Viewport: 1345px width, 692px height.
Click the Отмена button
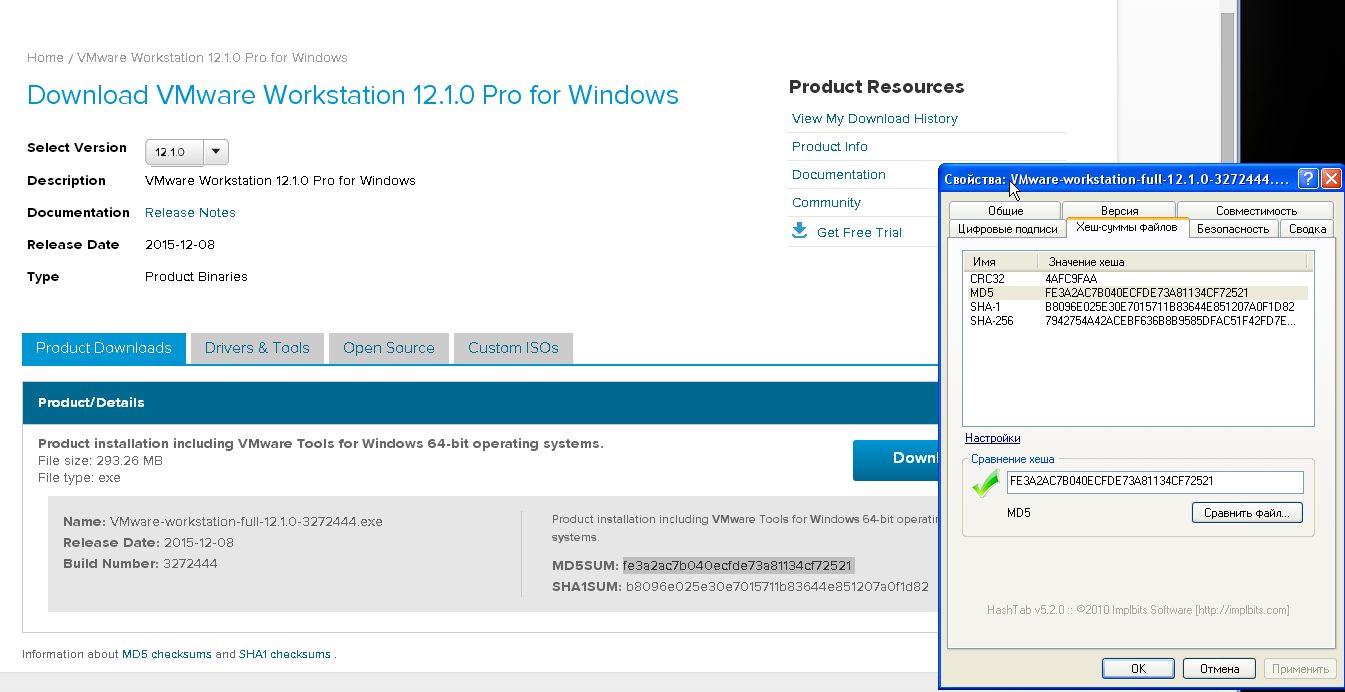pos(1218,668)
